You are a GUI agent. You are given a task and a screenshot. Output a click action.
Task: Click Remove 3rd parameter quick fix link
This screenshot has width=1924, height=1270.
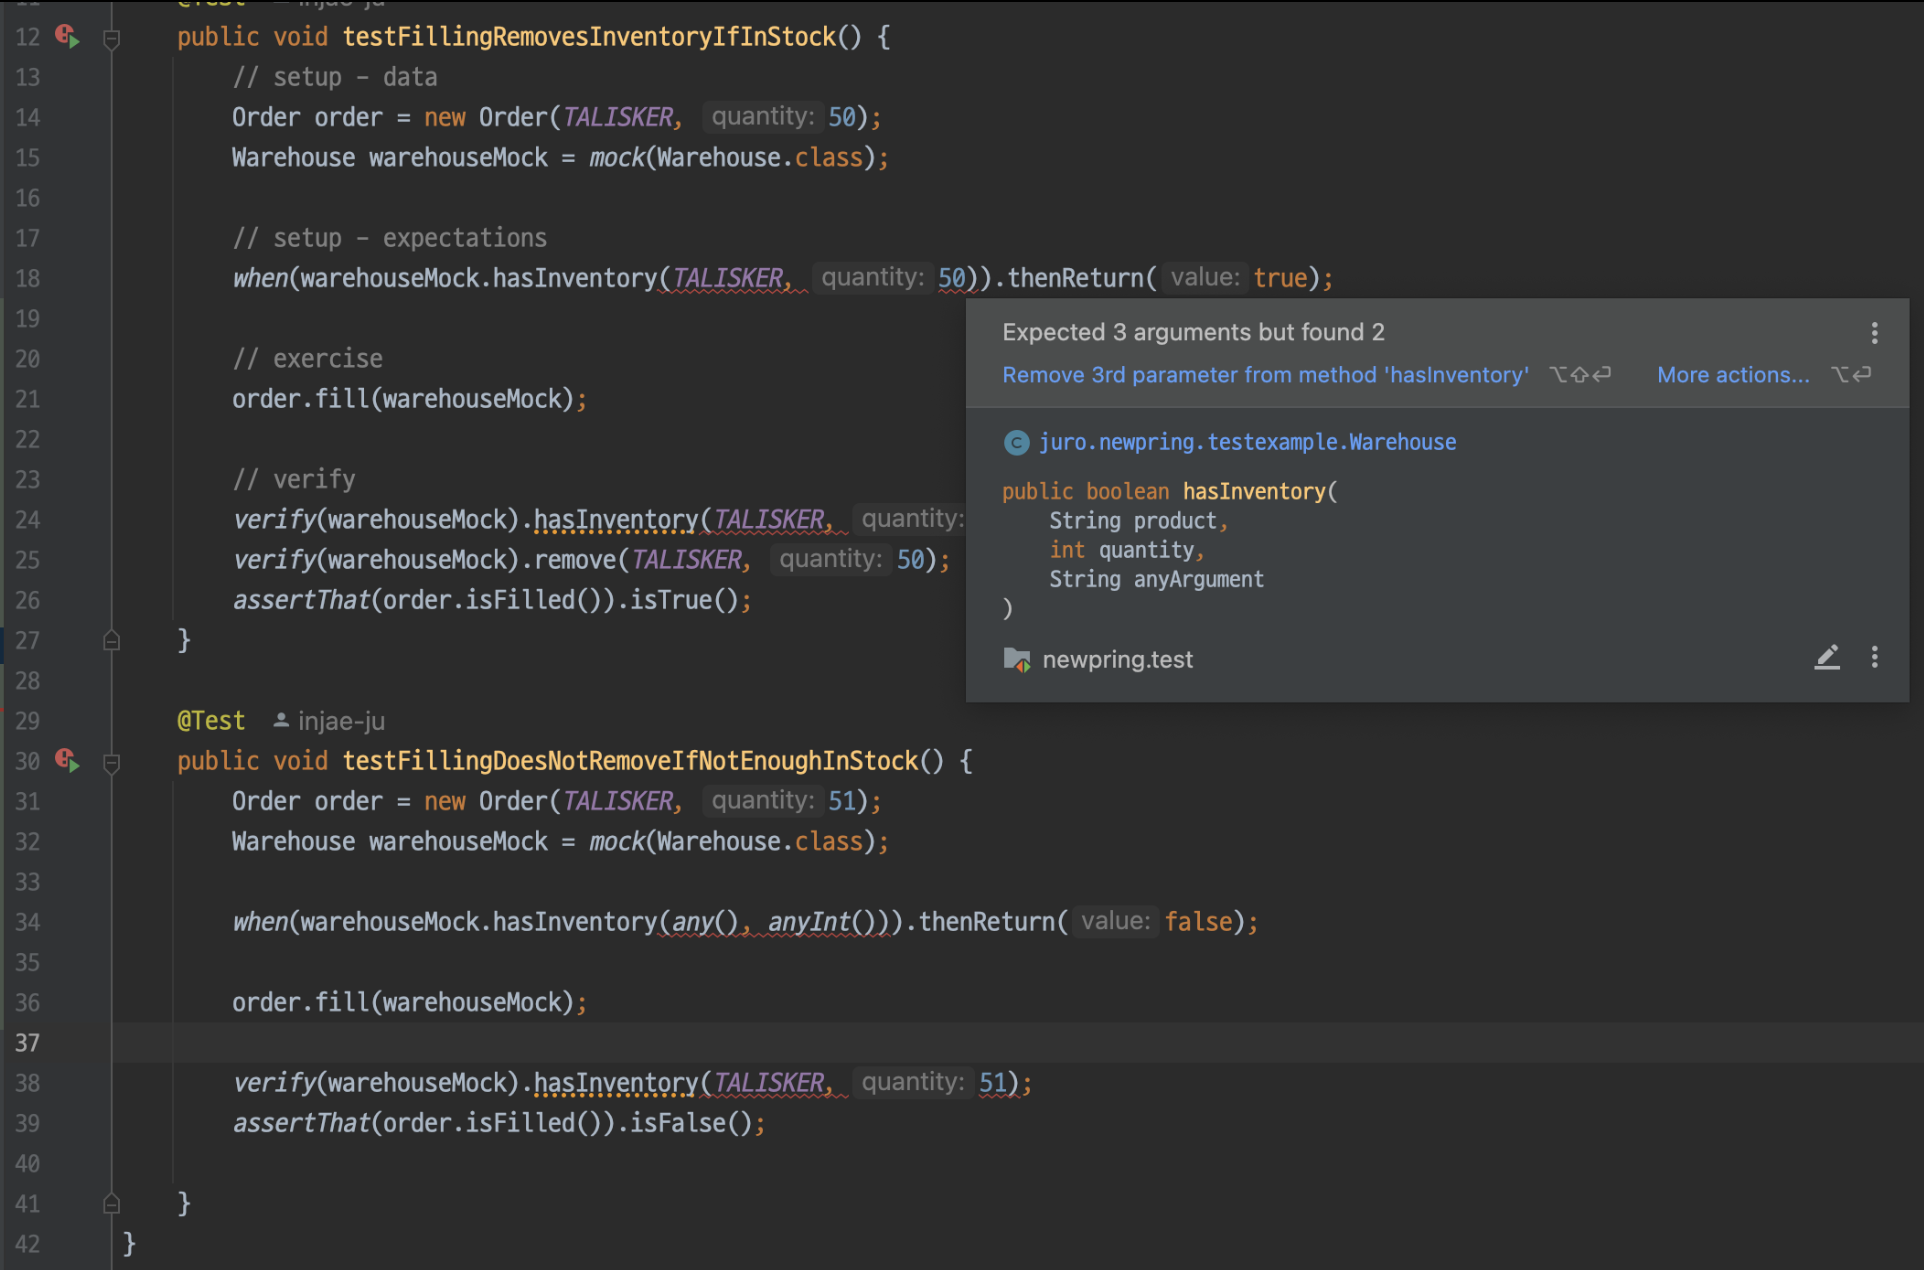tap(1265, 375)
